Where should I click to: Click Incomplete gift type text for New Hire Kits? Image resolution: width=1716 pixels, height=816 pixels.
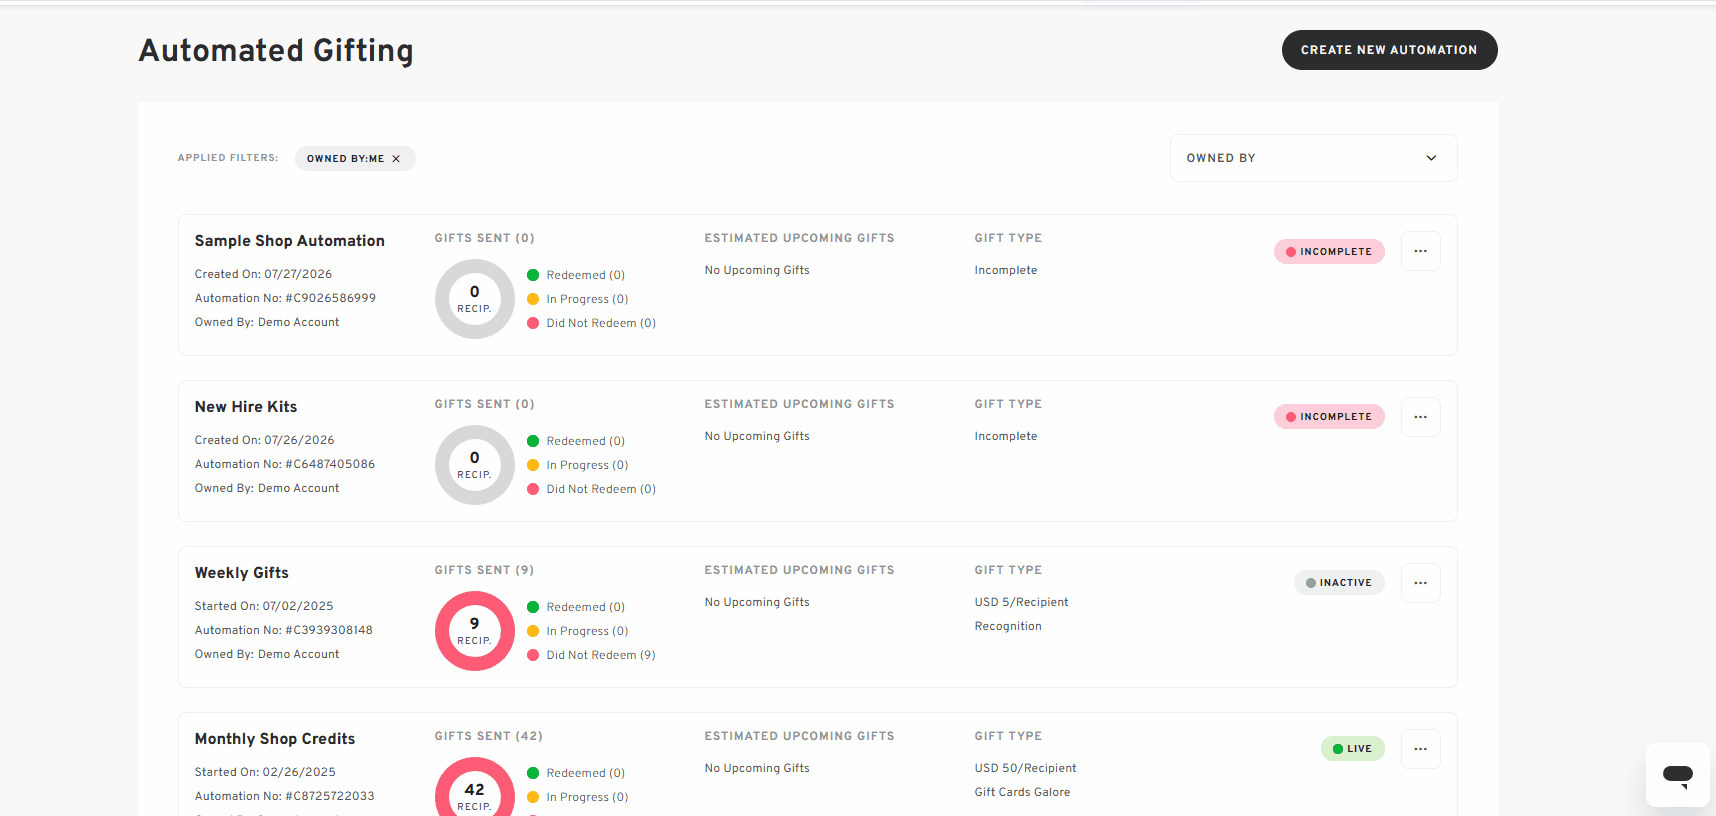coord(1006,436)
